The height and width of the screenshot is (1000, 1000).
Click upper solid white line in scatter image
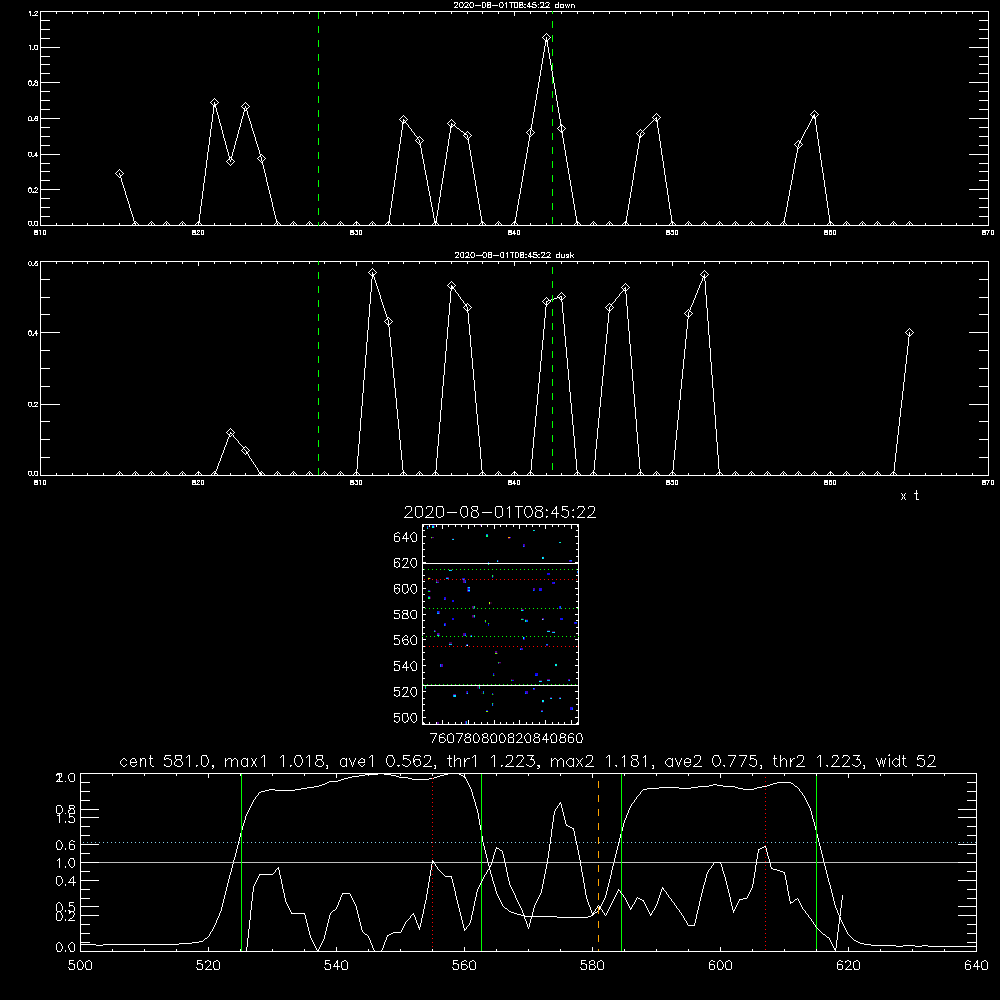pos(500,563)
